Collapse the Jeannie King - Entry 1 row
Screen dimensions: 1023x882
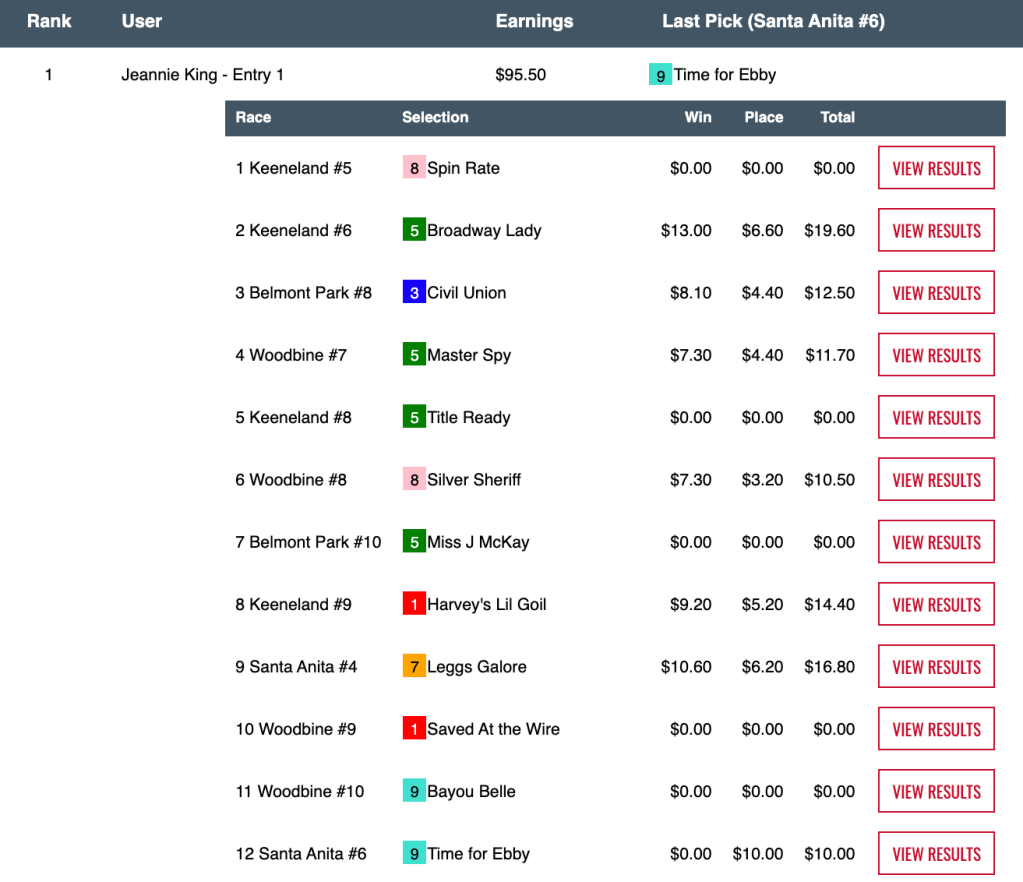202,75
